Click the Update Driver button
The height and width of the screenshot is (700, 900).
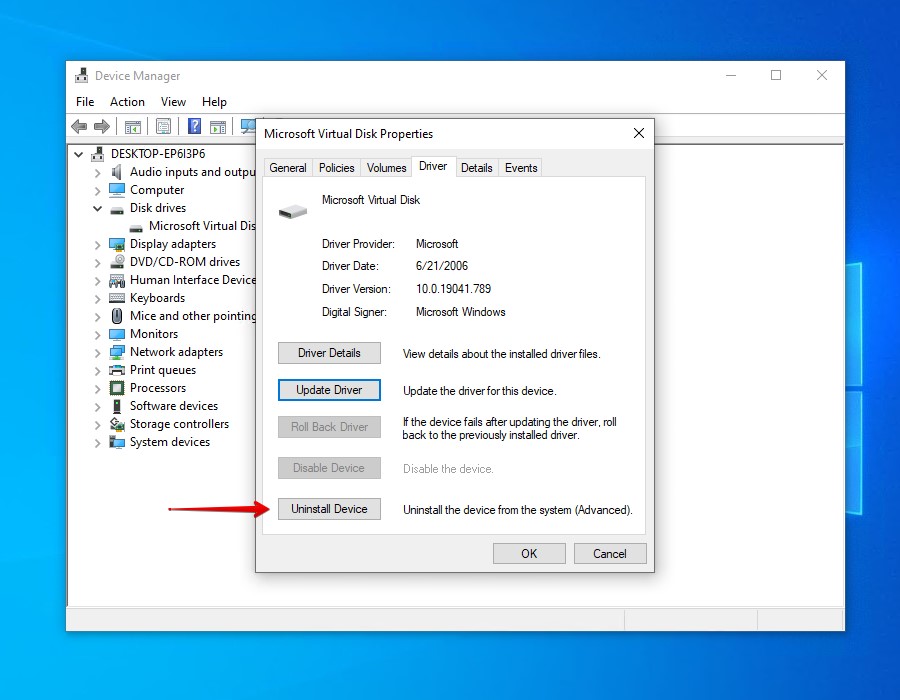coord(329,390)
